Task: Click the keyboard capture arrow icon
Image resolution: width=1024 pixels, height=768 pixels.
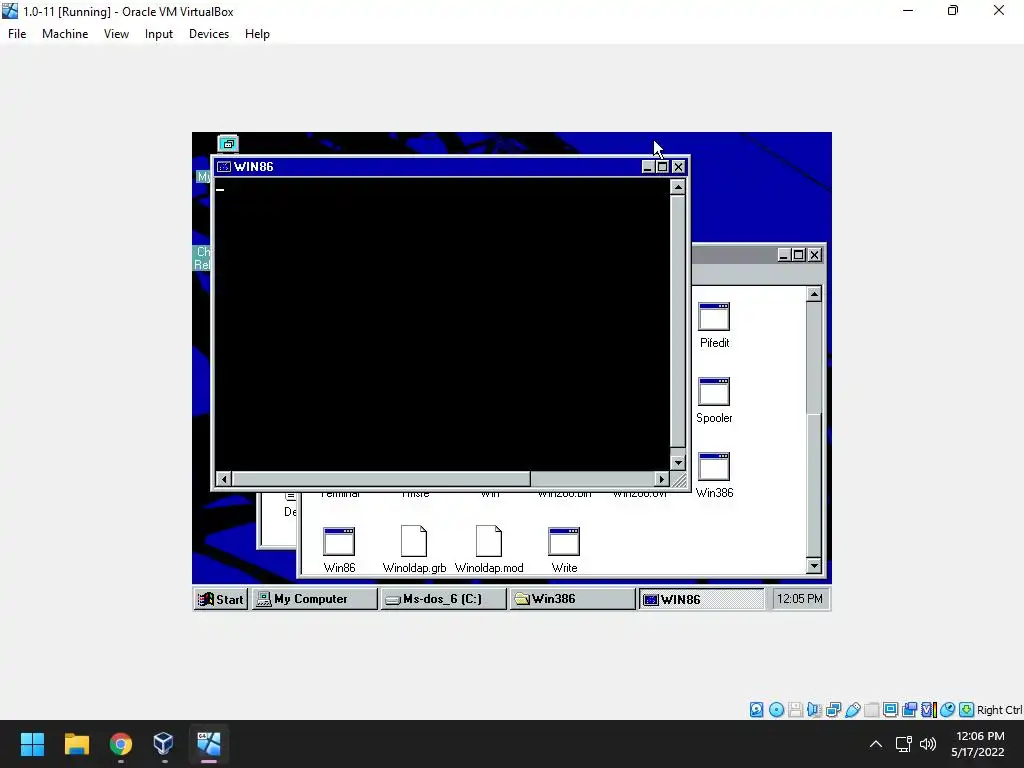Action: (x=967, y=710)
